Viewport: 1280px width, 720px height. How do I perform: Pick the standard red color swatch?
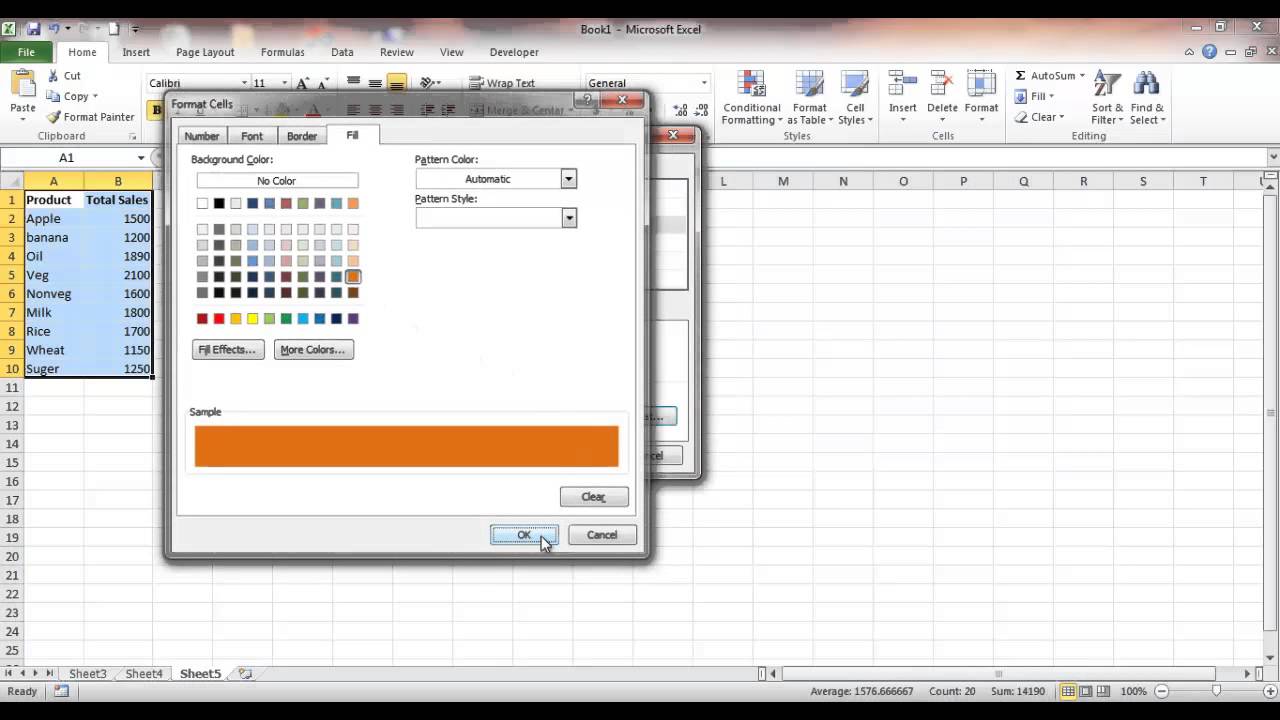tap(219, 319)
